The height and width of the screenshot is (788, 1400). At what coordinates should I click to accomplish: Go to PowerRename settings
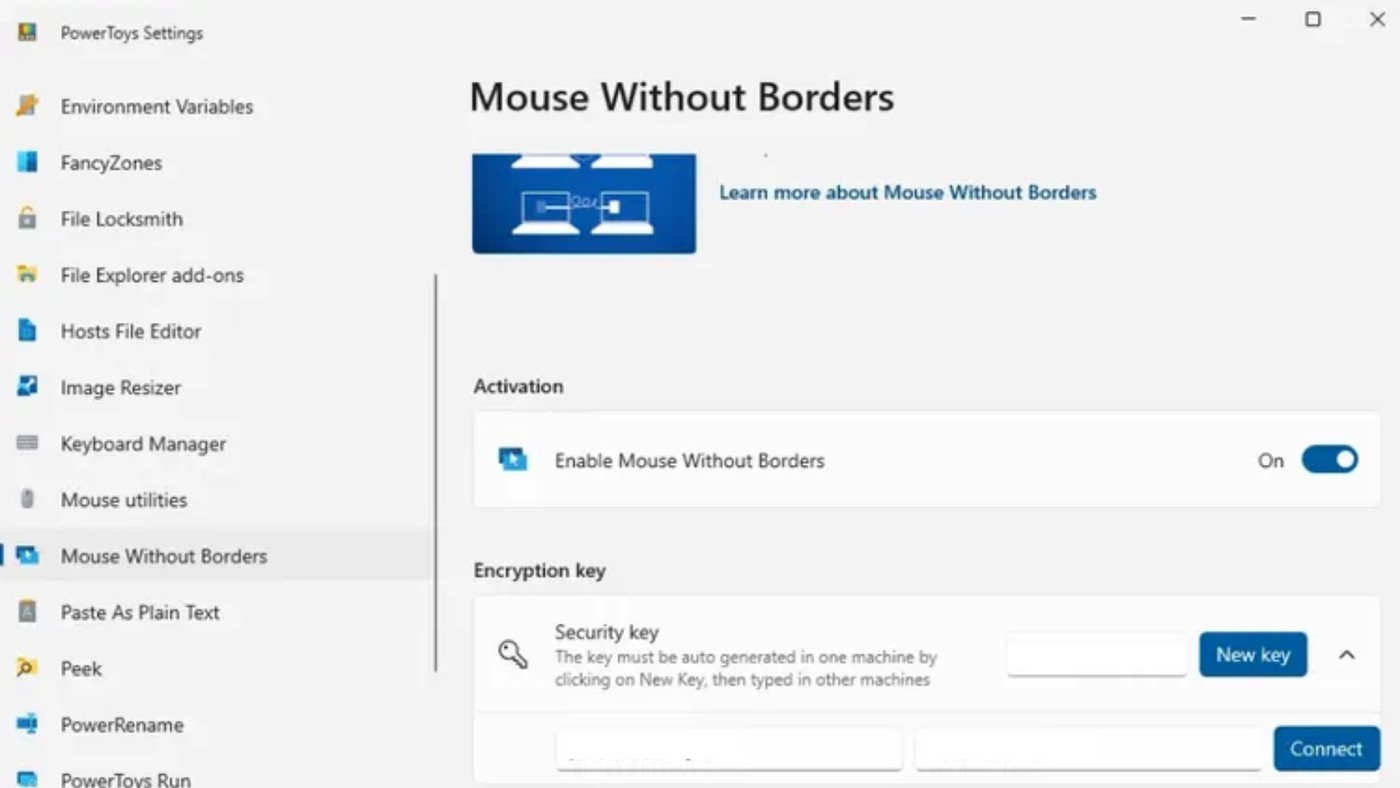[x=122, y=724]
